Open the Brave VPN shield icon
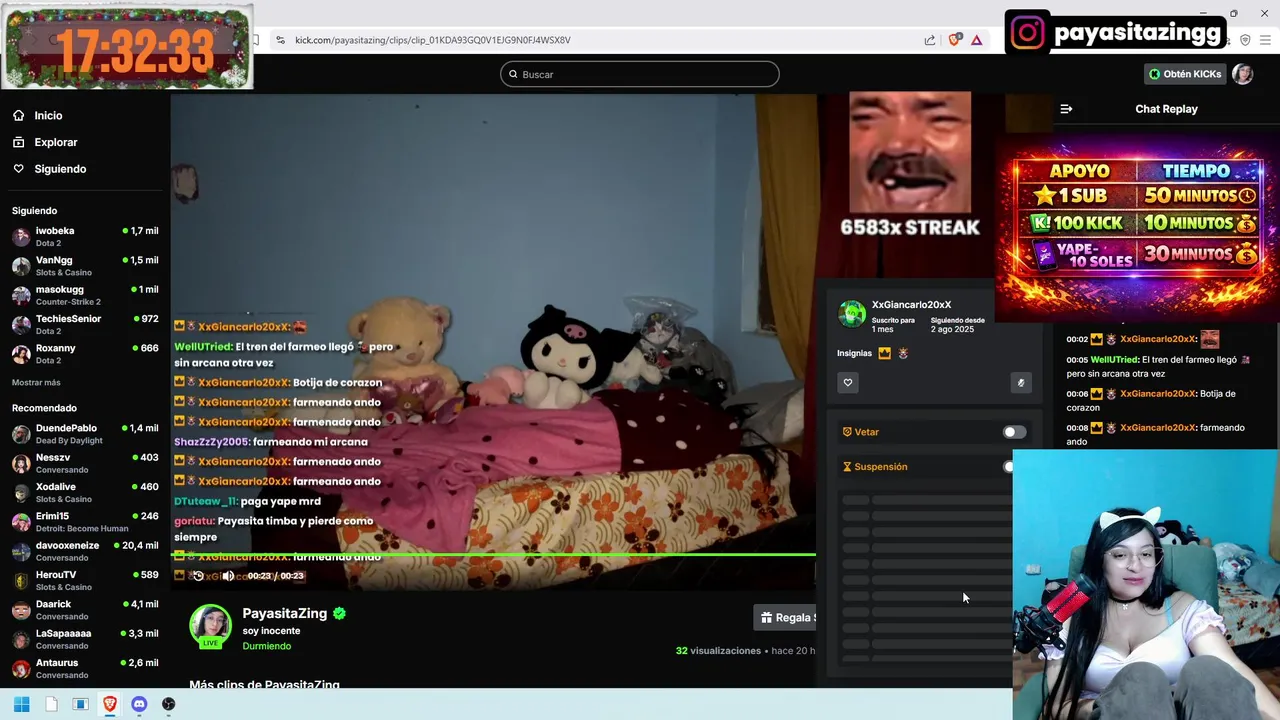 (x=1245, y=40)
